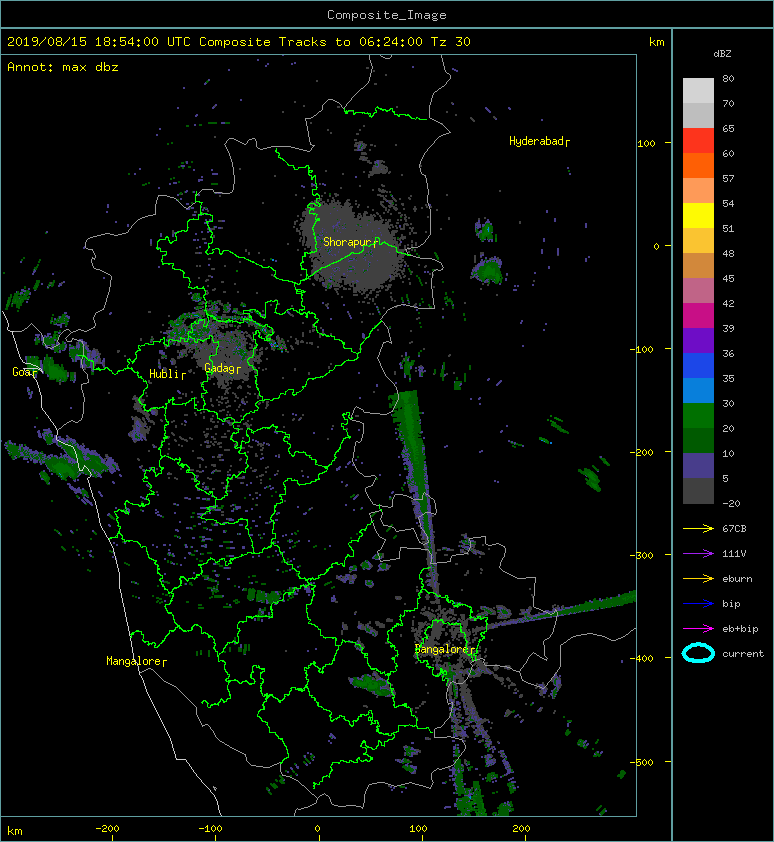Click the magenta eb+bip arrow legend icon
The image size is (774, 842).
698,629
